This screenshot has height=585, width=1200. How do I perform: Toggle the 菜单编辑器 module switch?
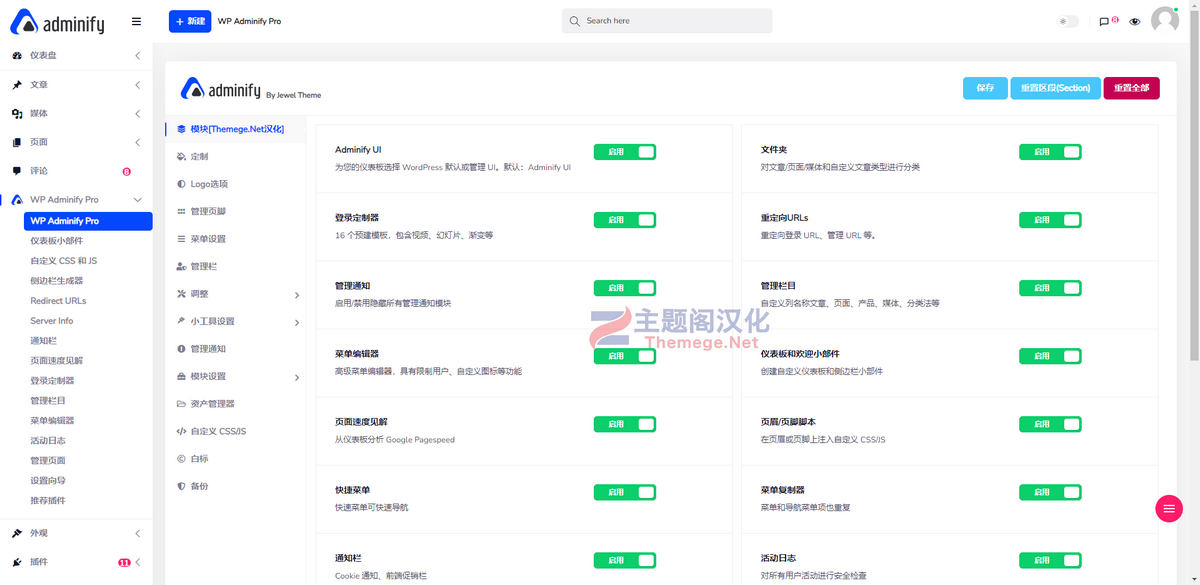[x=625, y=356]
